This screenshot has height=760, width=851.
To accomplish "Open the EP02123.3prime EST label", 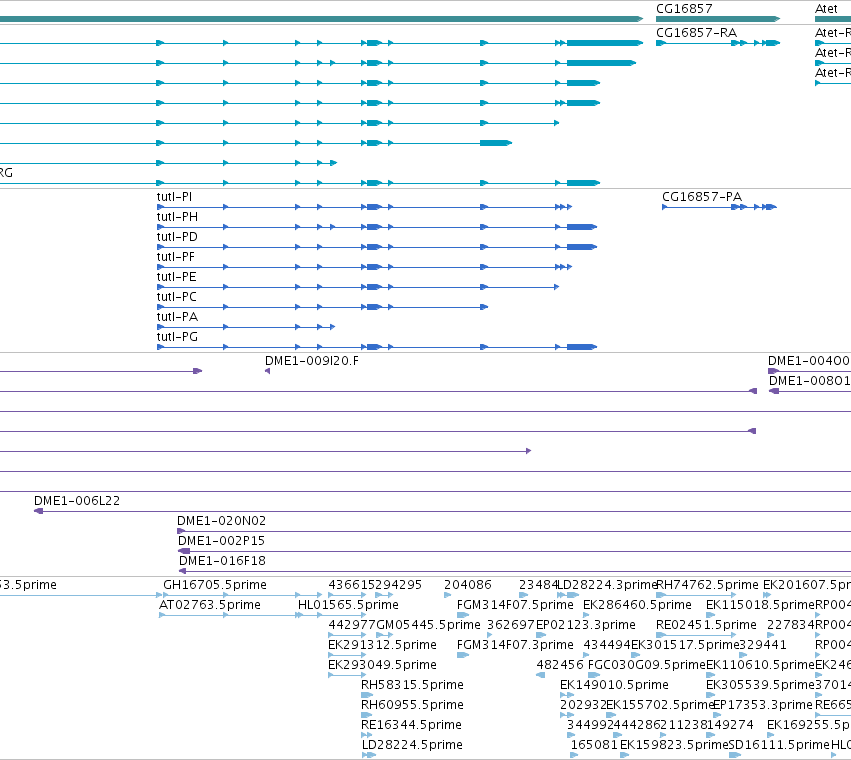I will 586,625.
